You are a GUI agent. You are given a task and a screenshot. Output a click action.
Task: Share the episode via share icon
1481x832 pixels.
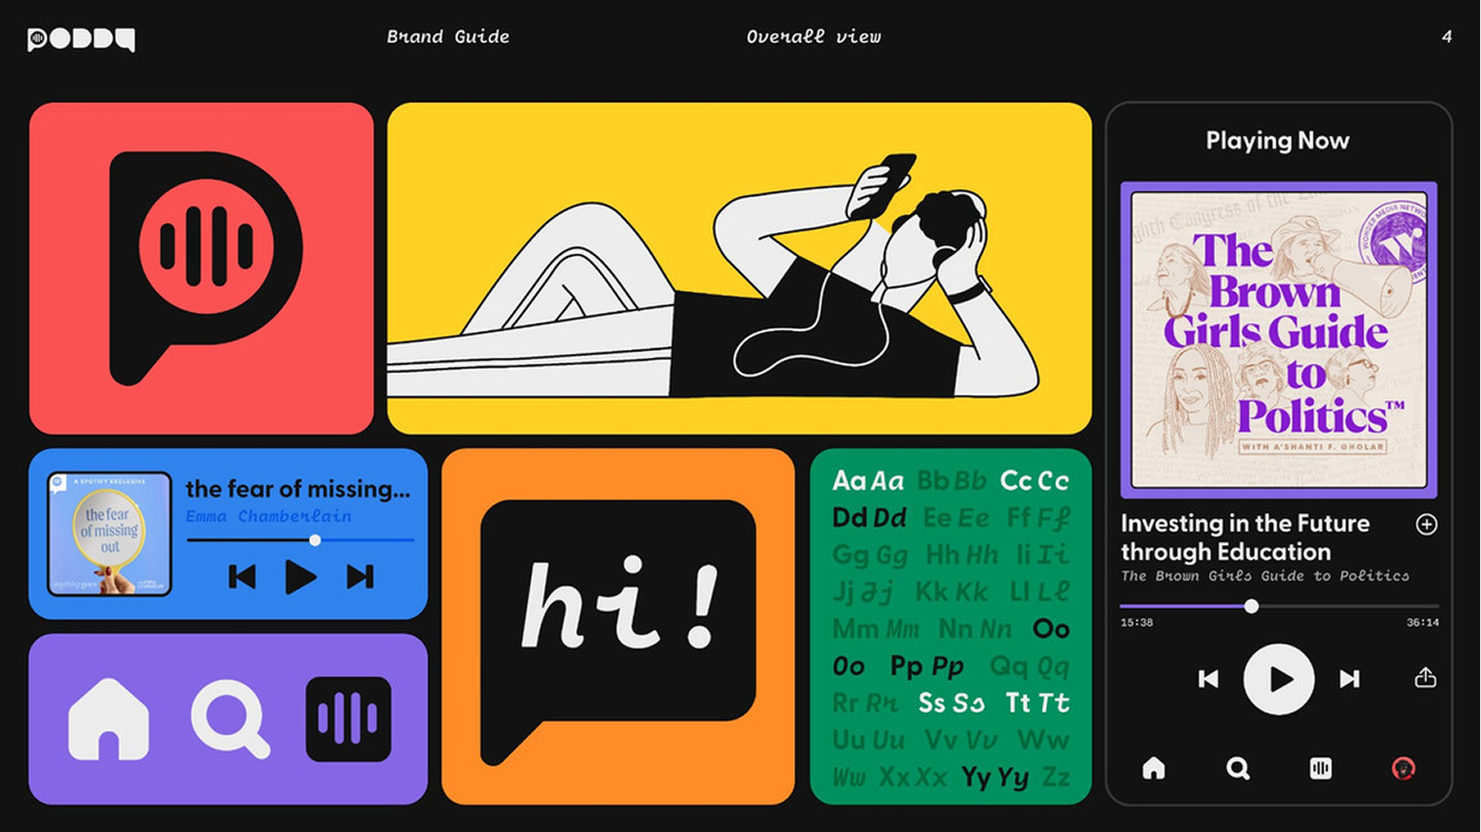[x=1425, y=678]
